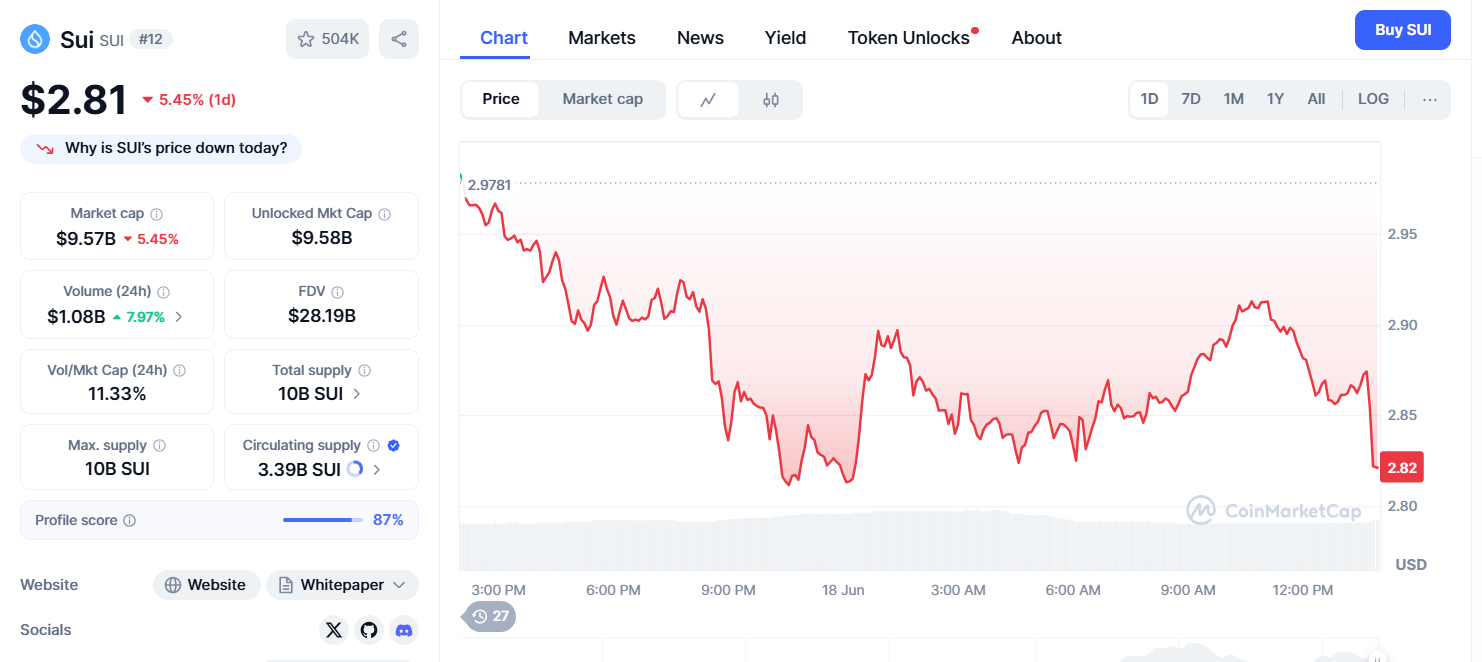Open the Token Unlocks tab

point(909,38)
